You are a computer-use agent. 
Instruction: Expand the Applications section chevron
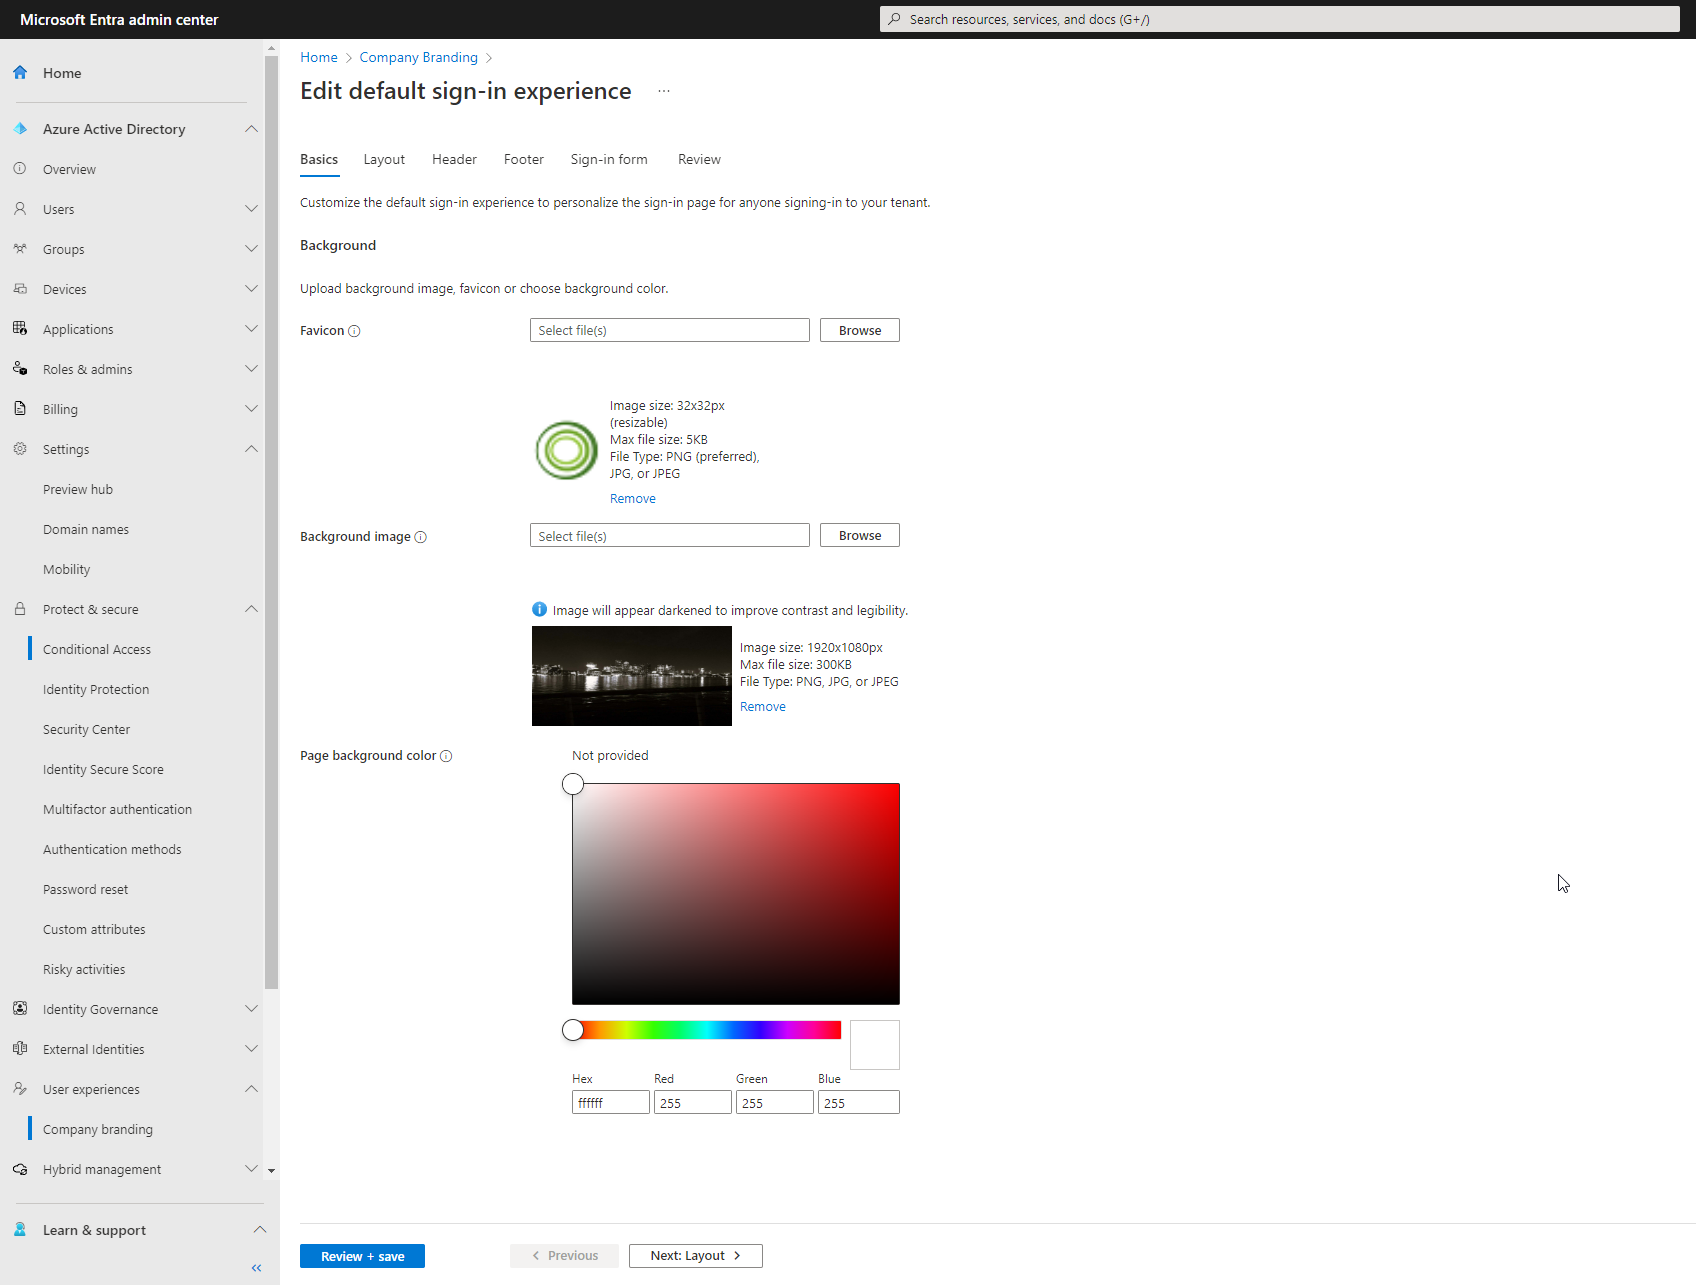pyautogui.click(x=251, y=329)
